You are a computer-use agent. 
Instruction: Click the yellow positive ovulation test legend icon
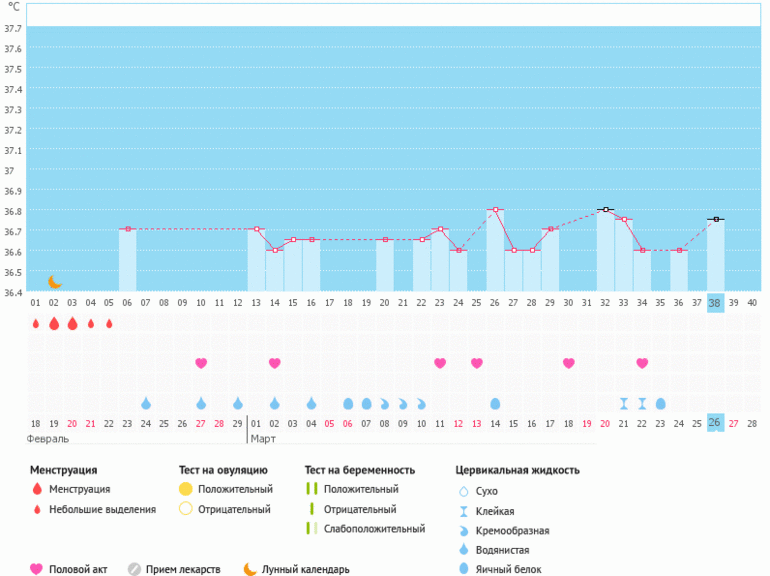(x=186, y=489)
